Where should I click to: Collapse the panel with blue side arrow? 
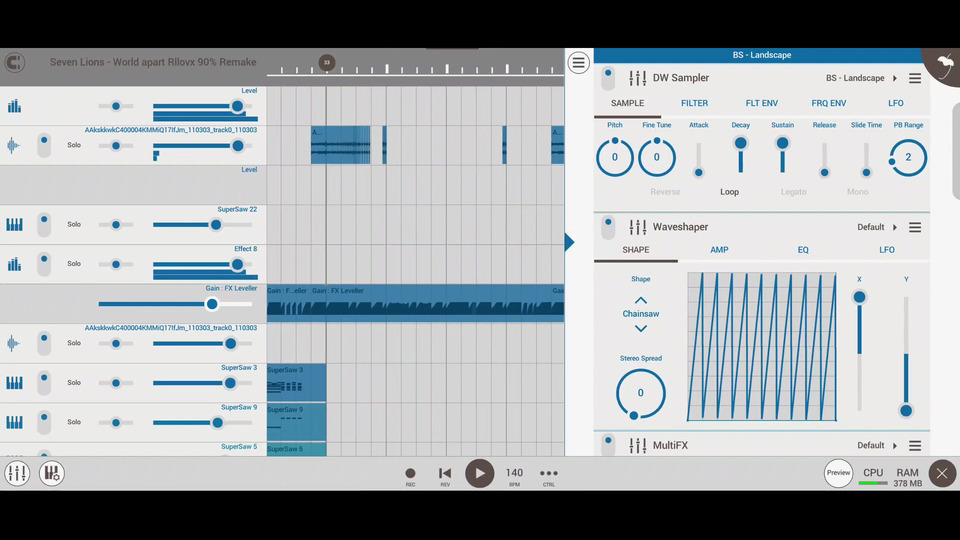click(x=569, y=242)
